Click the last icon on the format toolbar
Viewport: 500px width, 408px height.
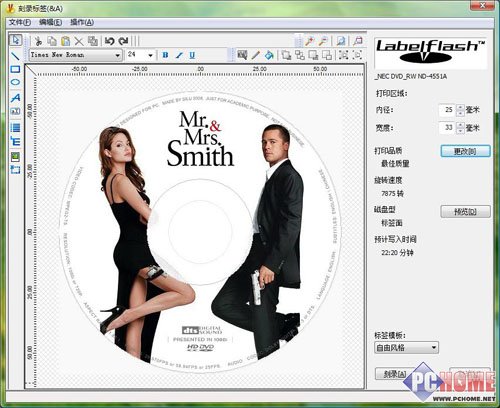(358, 55)
